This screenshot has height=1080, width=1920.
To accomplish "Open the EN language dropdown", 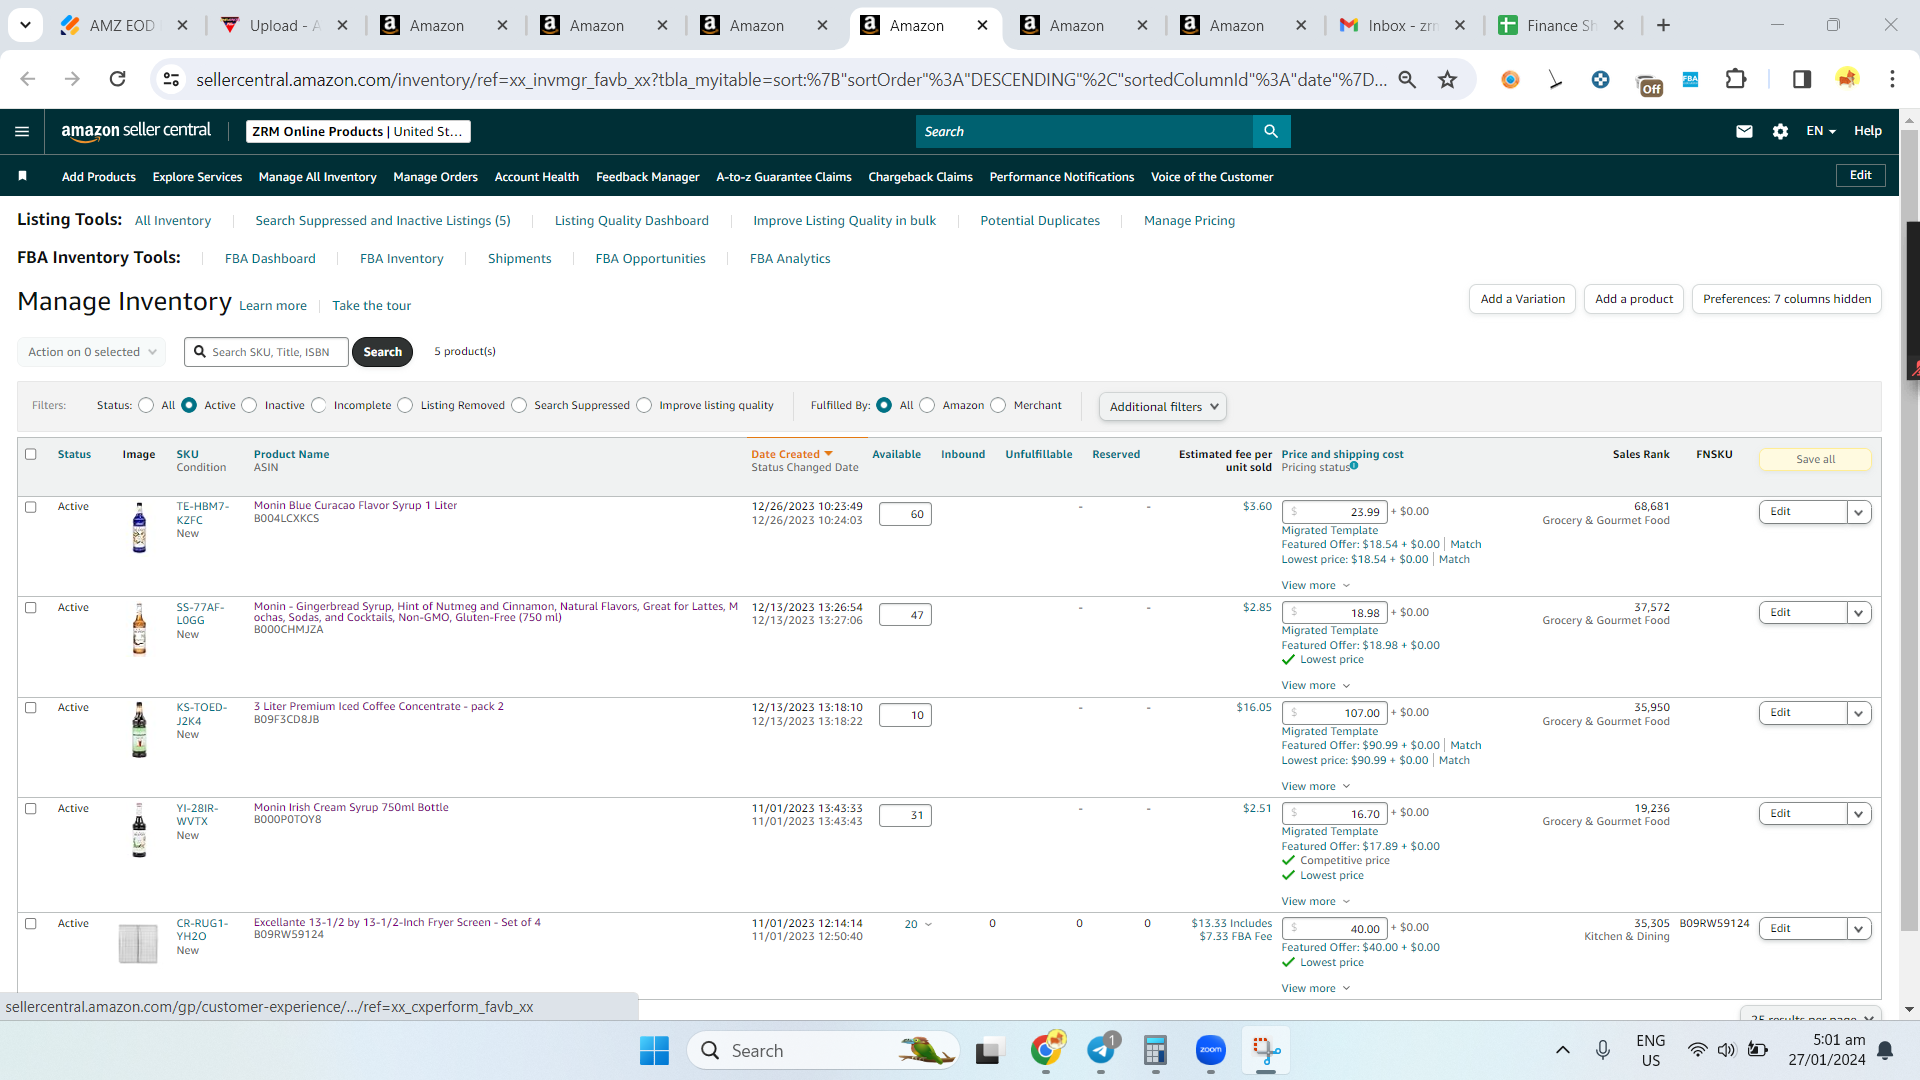I will pyautogui.click(x=1821, y=131).
